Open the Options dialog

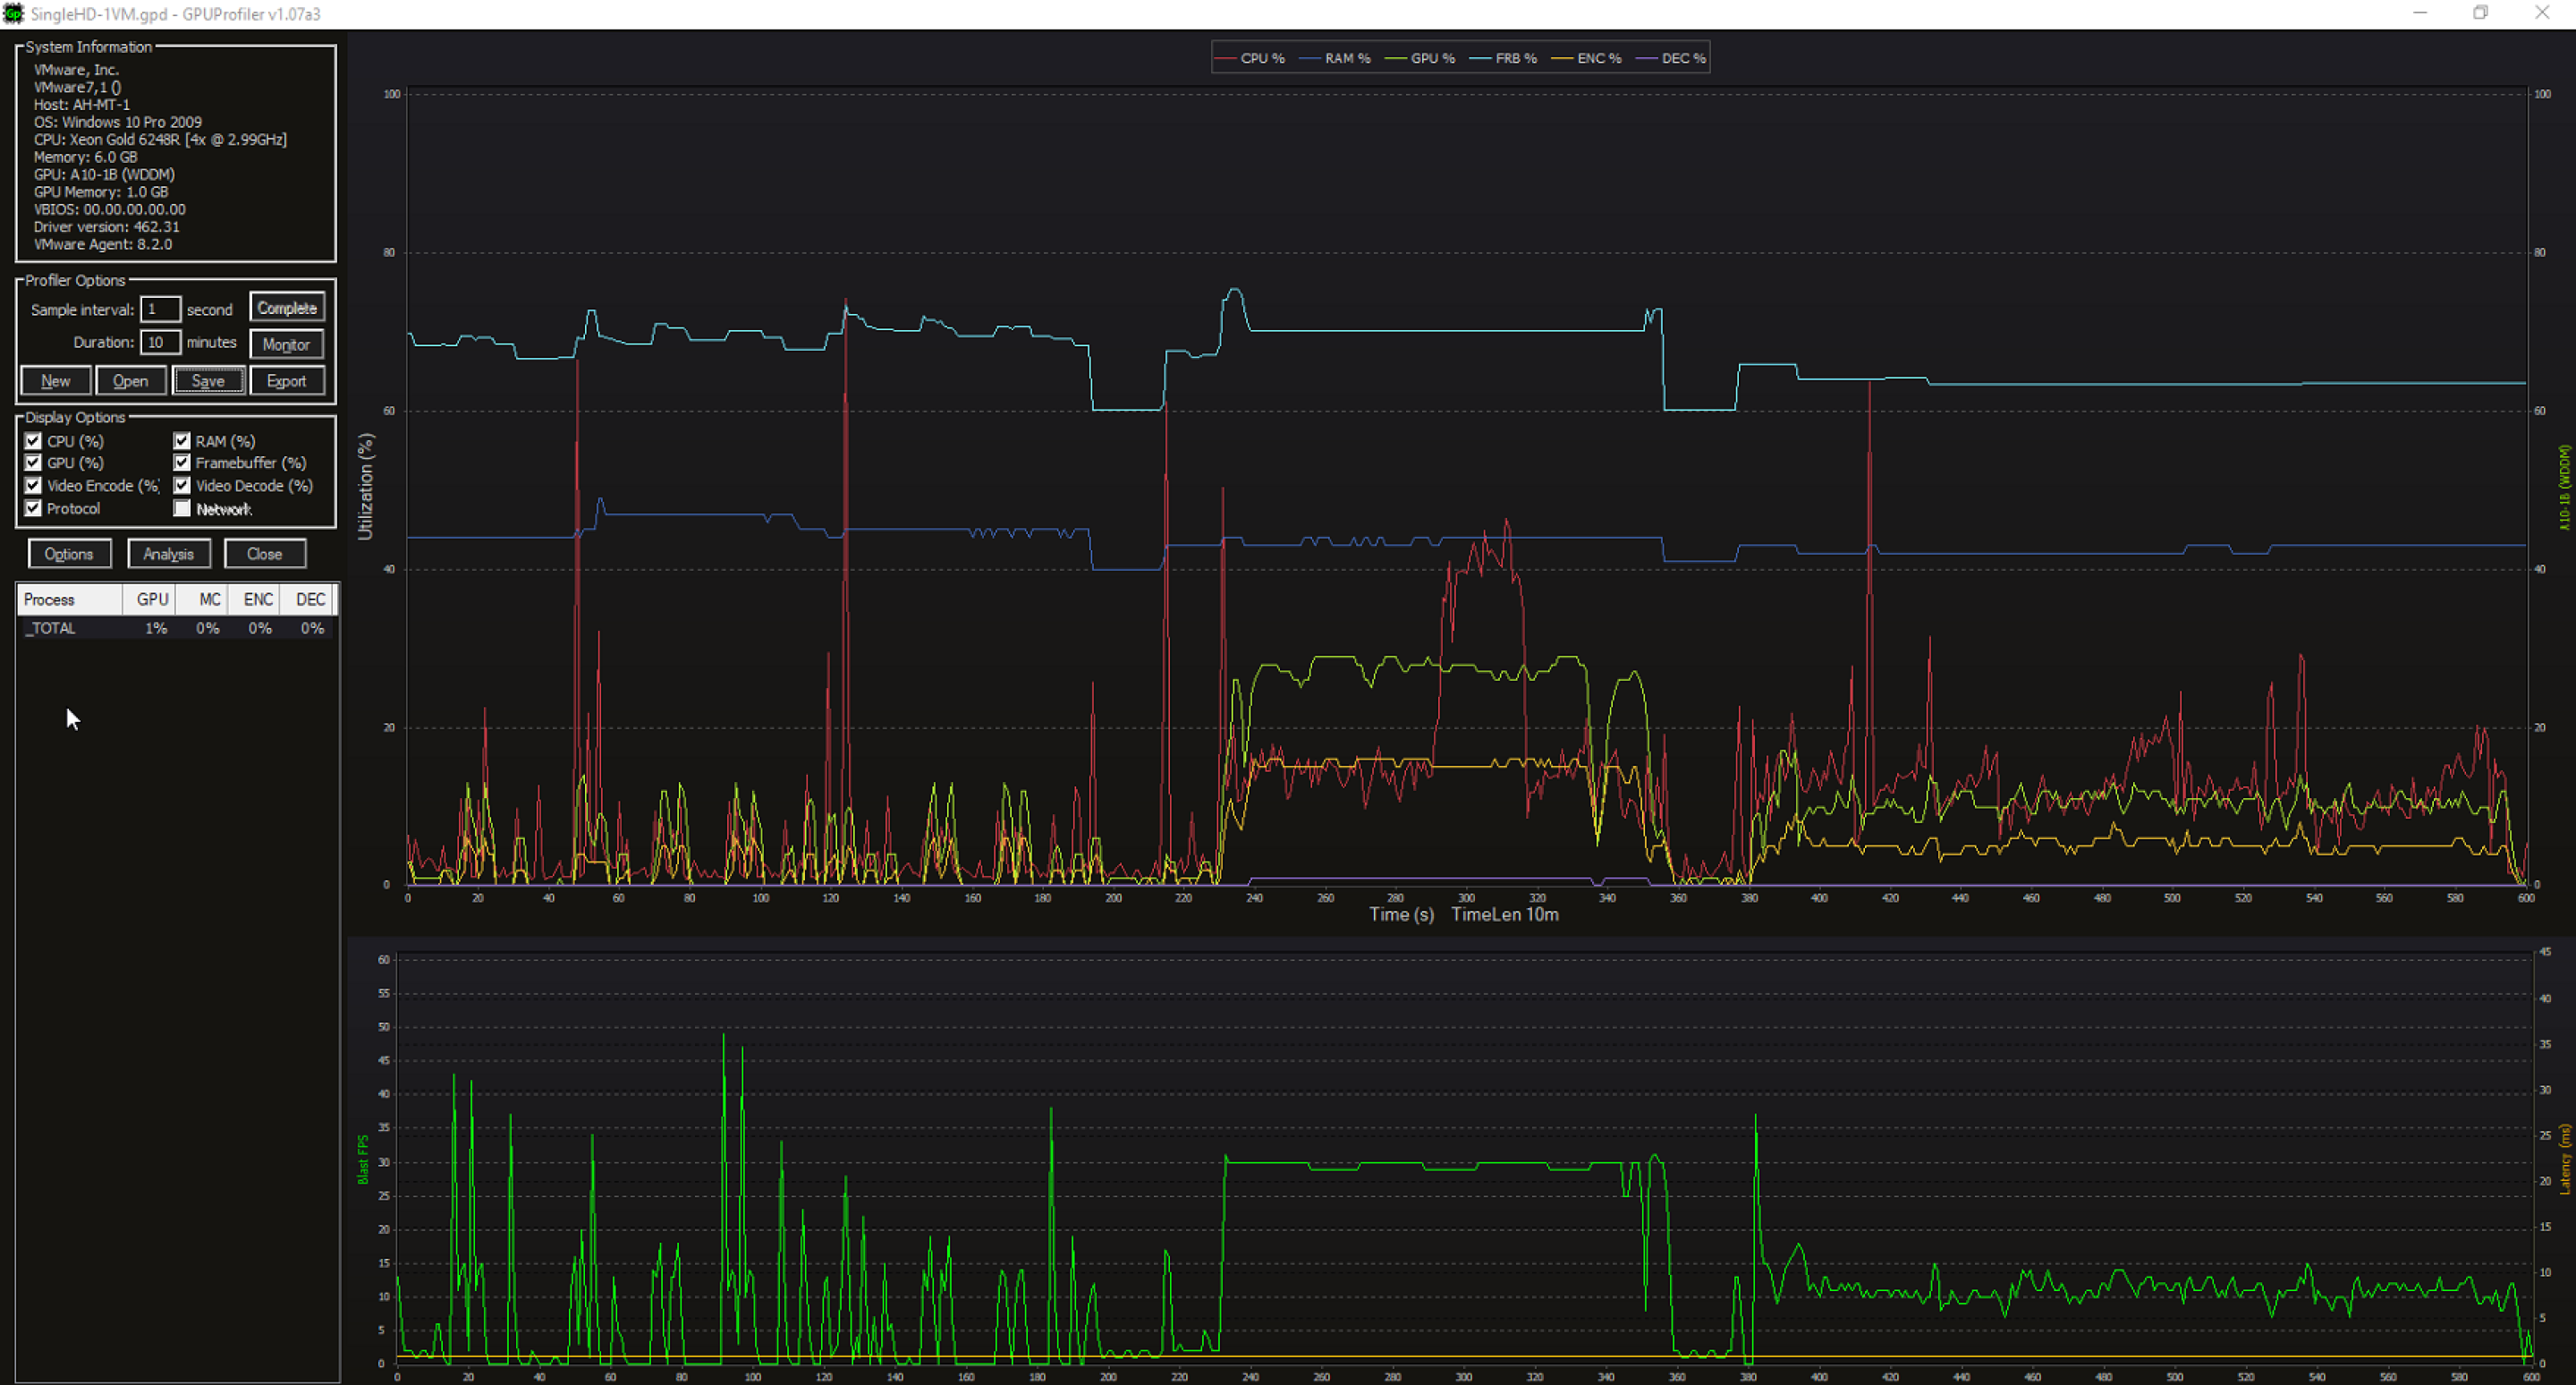coord(69,553)
